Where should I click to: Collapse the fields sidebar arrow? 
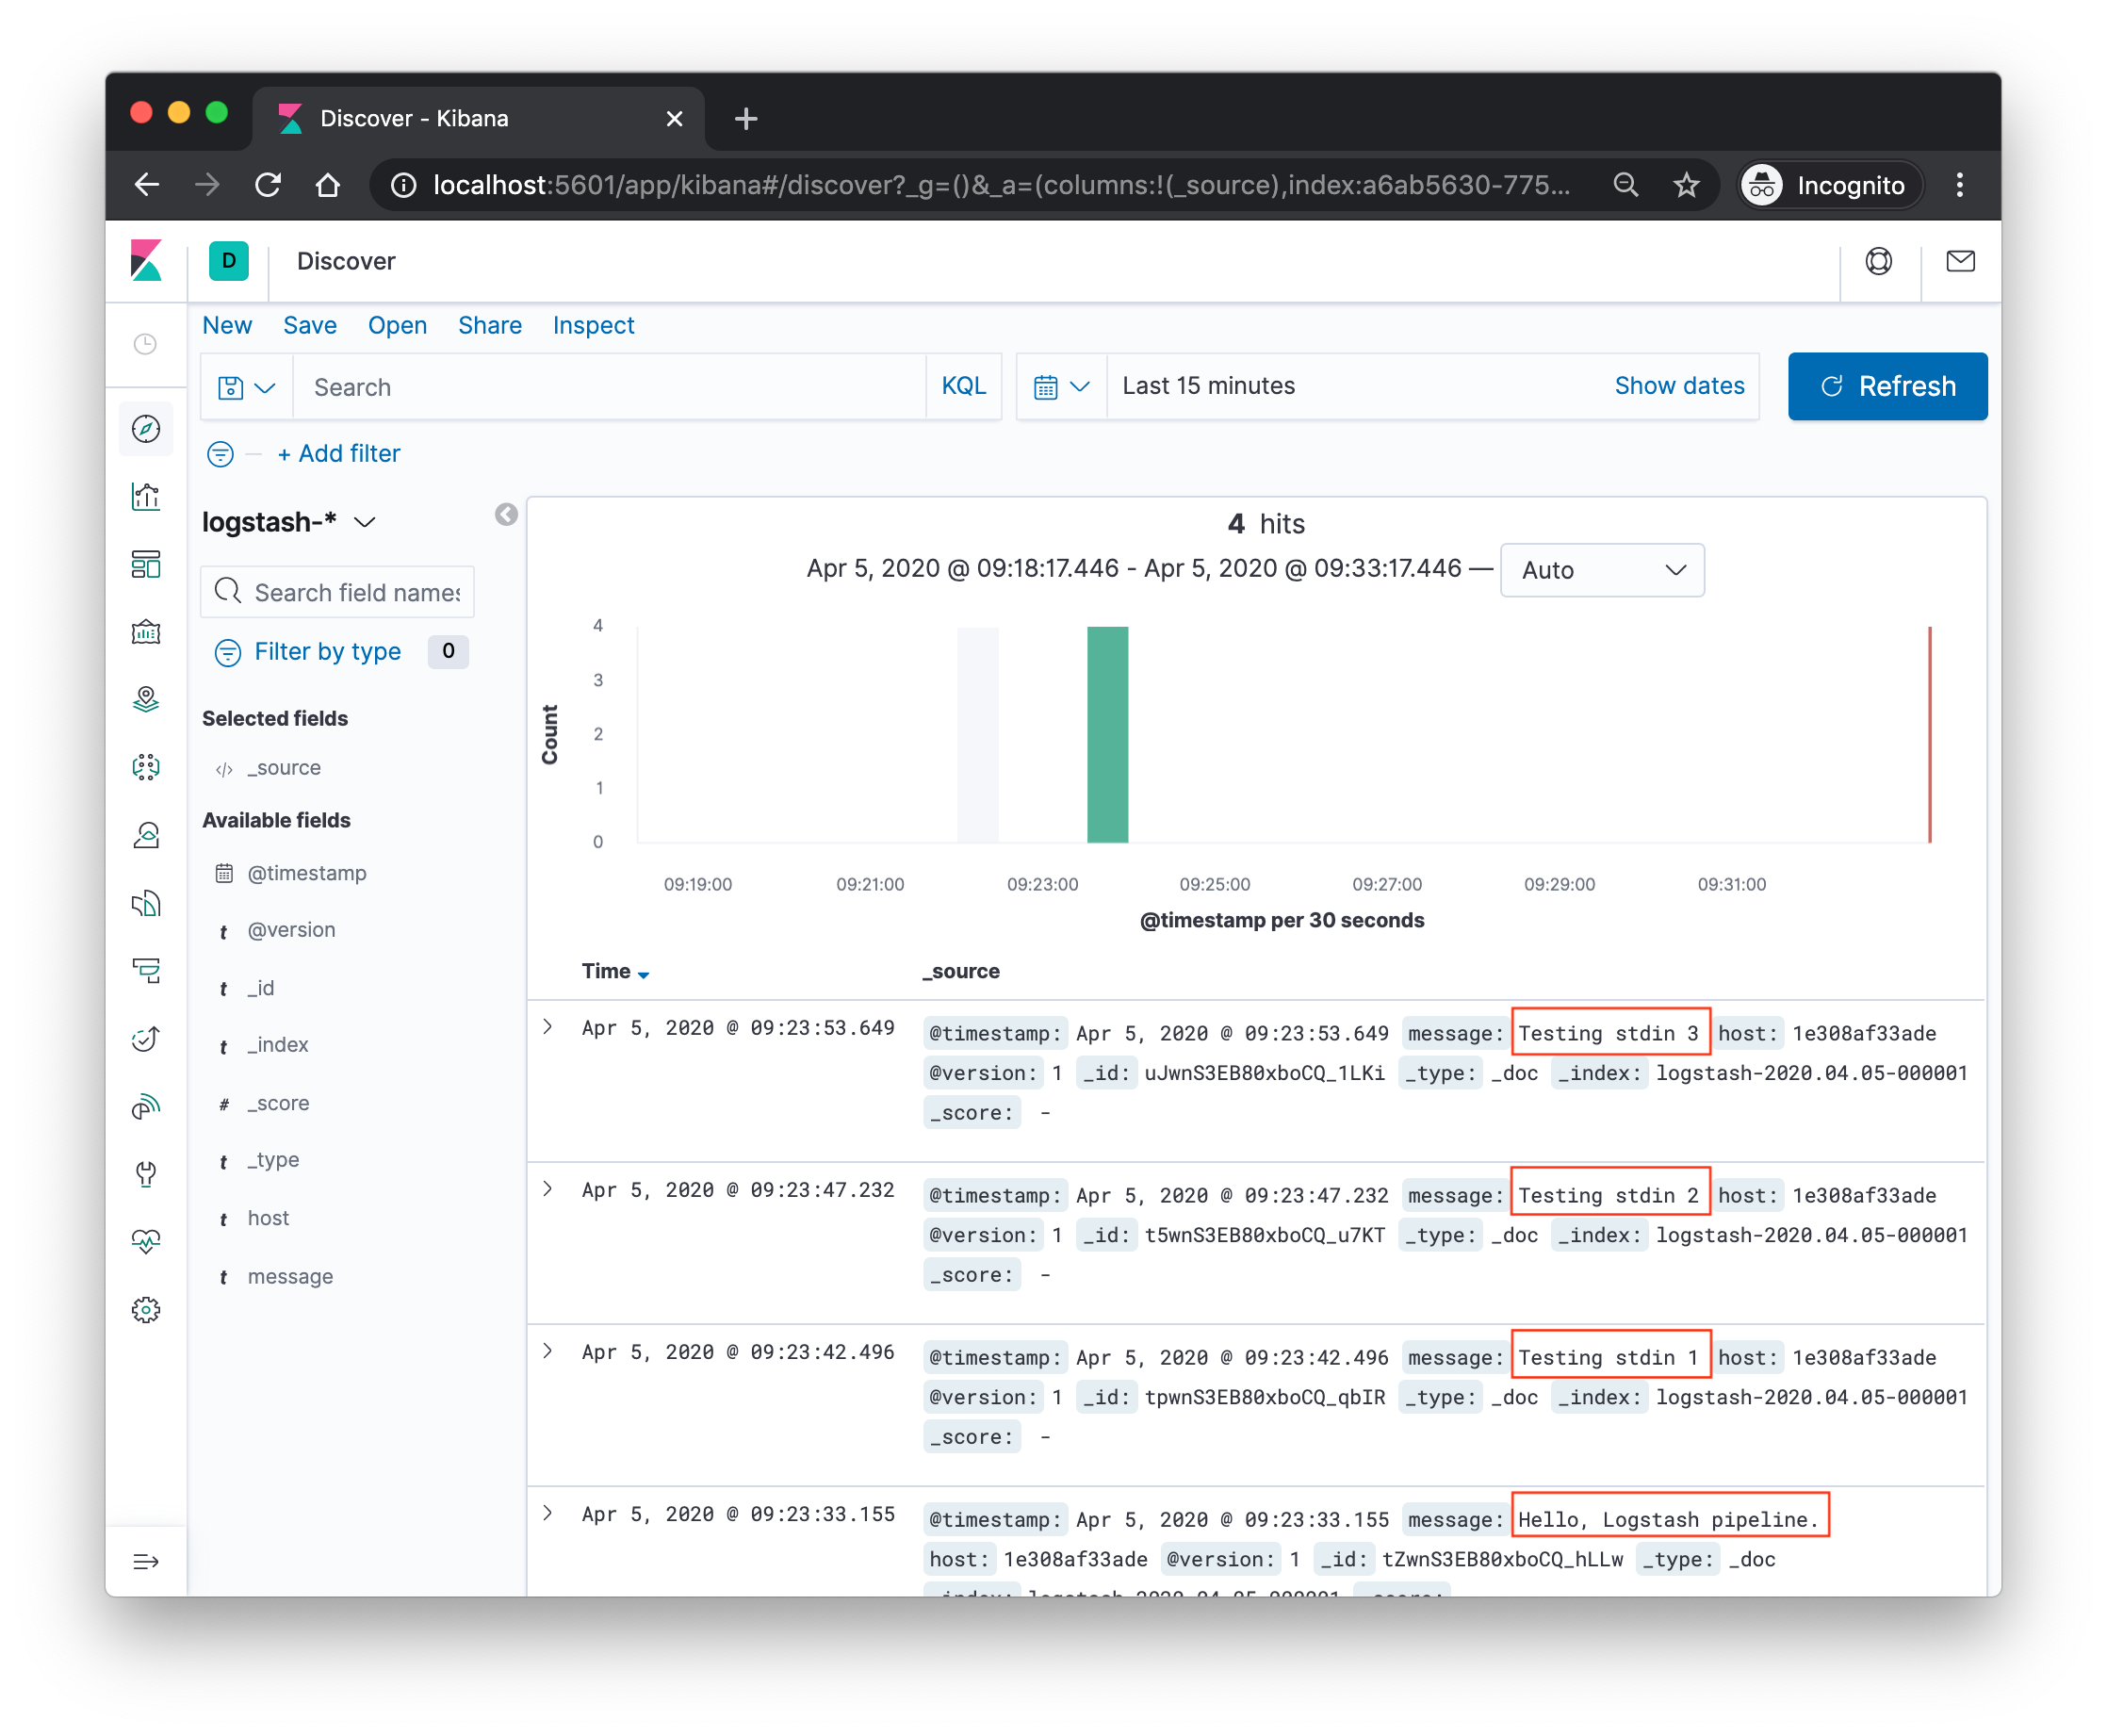[x=506, y=514]
